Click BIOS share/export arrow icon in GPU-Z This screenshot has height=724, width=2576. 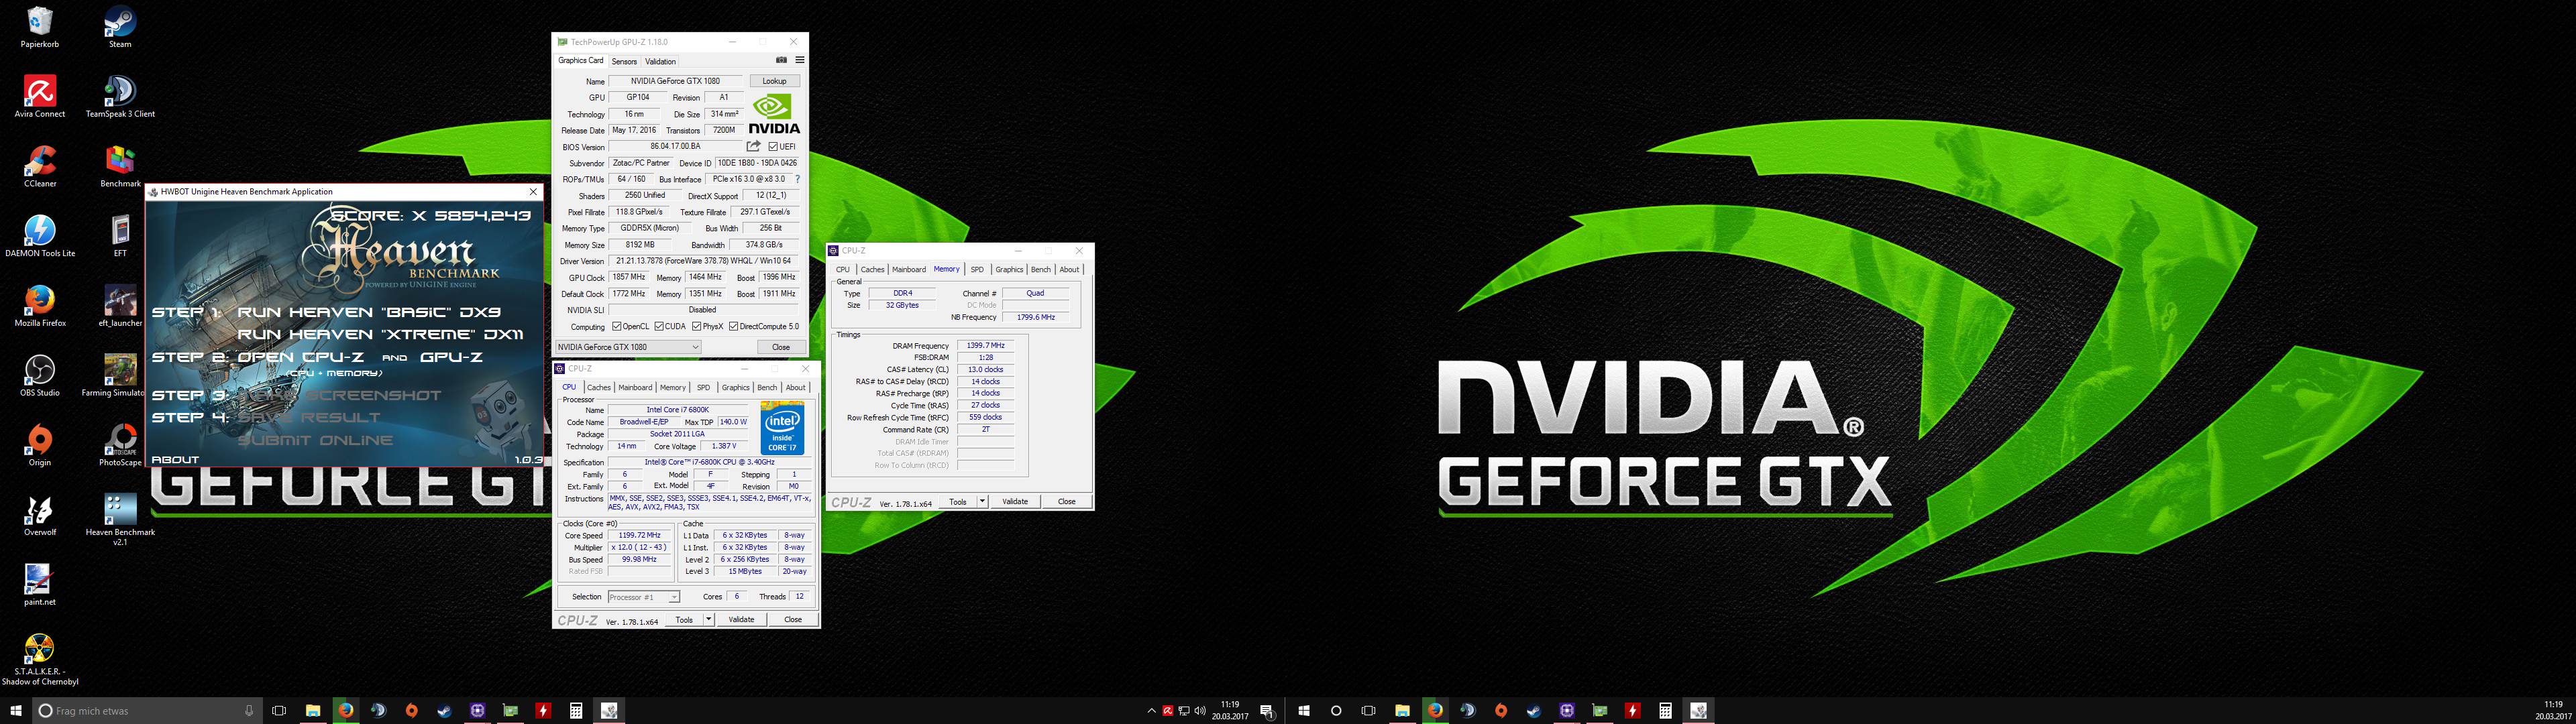click(754, 146)
